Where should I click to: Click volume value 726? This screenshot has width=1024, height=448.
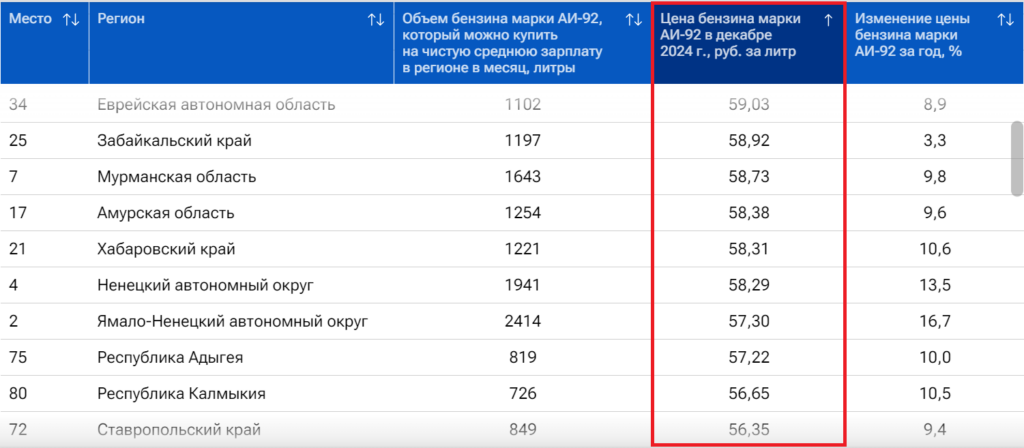[523, 394]
